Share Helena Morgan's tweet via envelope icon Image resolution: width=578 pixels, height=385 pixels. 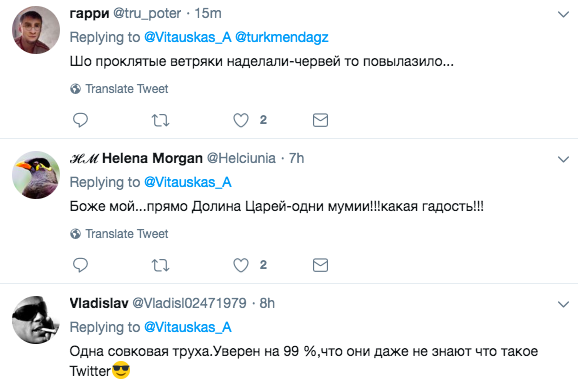pos(320,265)
